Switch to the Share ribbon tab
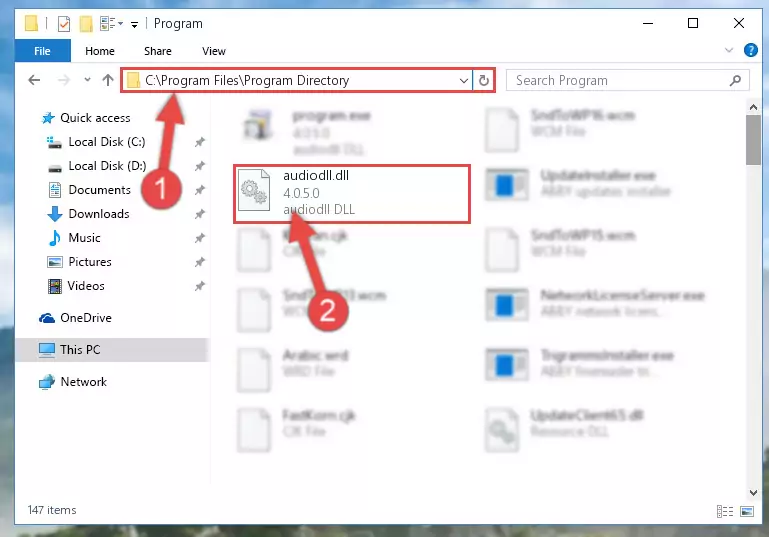Image resolution: width=769 pixels, height=537 pixels. tap(157, 51)
